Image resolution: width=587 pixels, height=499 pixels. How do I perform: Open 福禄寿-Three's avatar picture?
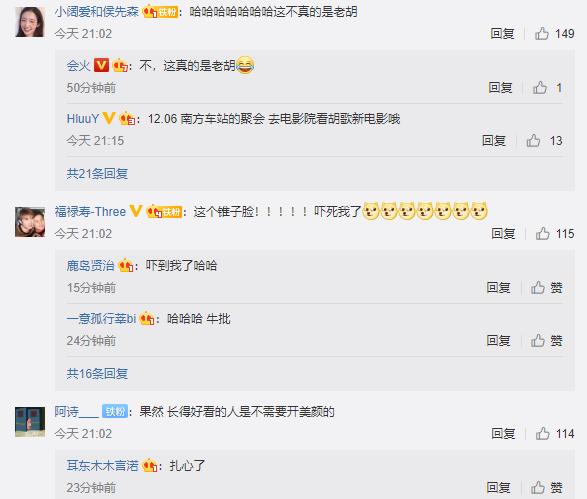30,222
